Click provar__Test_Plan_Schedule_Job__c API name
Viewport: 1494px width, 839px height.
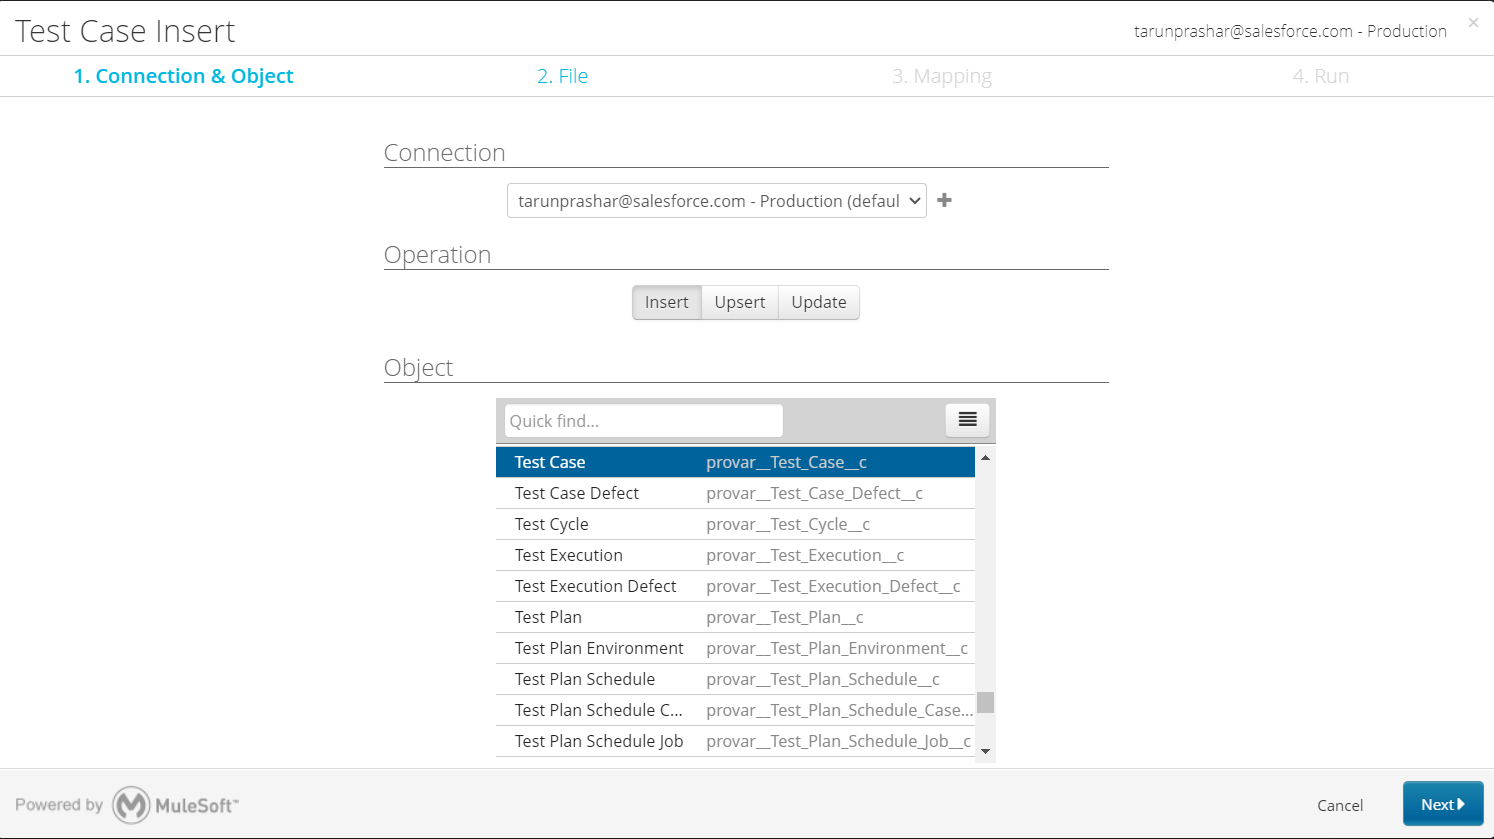pos(839,741)
